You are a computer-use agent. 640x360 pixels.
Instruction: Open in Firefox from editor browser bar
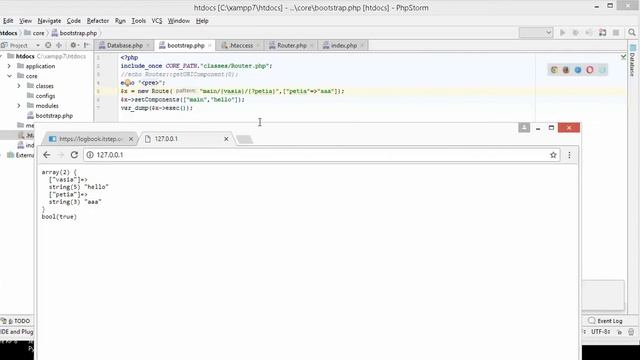click(x=566, y=70)
